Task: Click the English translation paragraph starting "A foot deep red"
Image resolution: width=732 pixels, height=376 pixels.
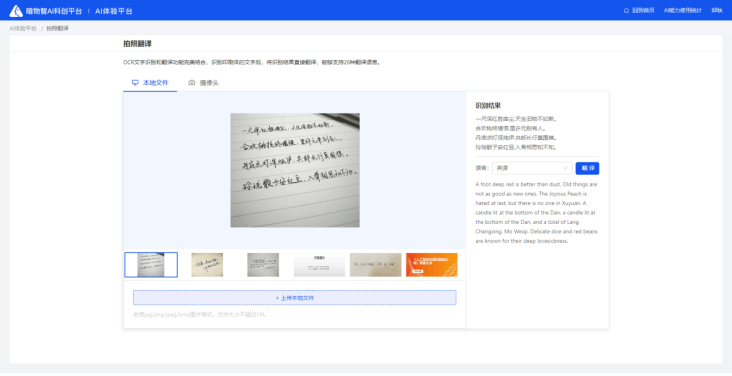Action: click(536, 213)
